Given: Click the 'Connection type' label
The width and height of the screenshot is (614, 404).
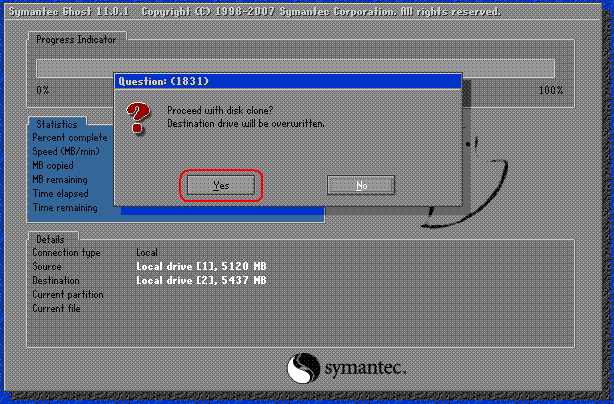Looking at the screenshot, I should pyautogui.click(x=66, y=253).
